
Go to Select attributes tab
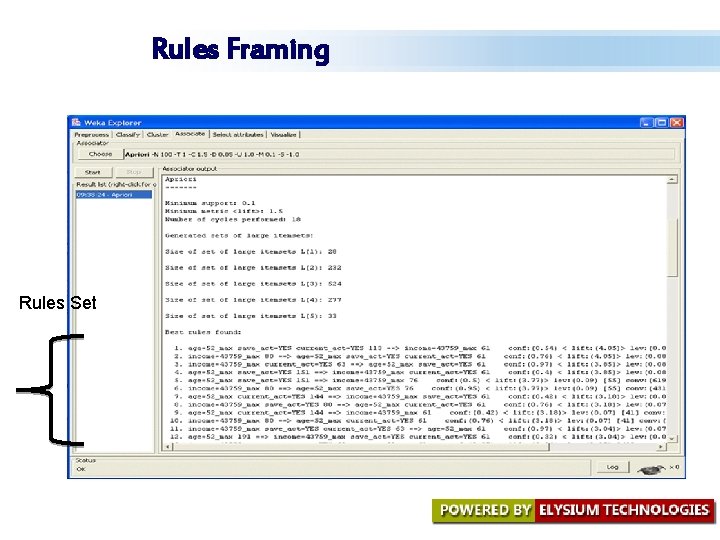pos(238,135)
